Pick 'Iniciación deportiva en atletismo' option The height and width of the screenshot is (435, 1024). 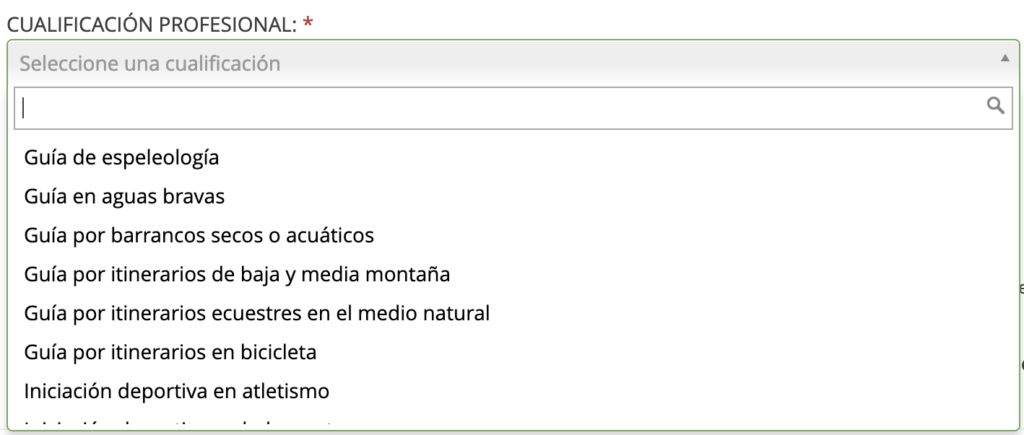pos(177,390)
